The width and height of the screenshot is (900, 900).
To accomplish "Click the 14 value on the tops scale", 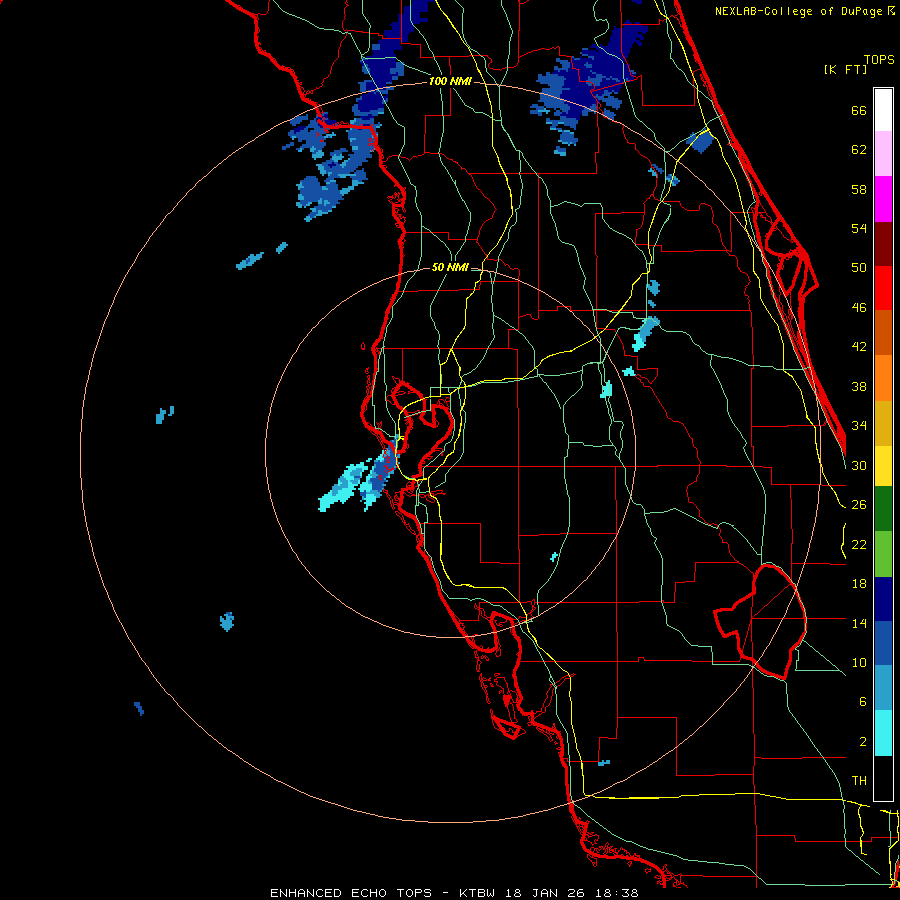I will coord(859,623).
